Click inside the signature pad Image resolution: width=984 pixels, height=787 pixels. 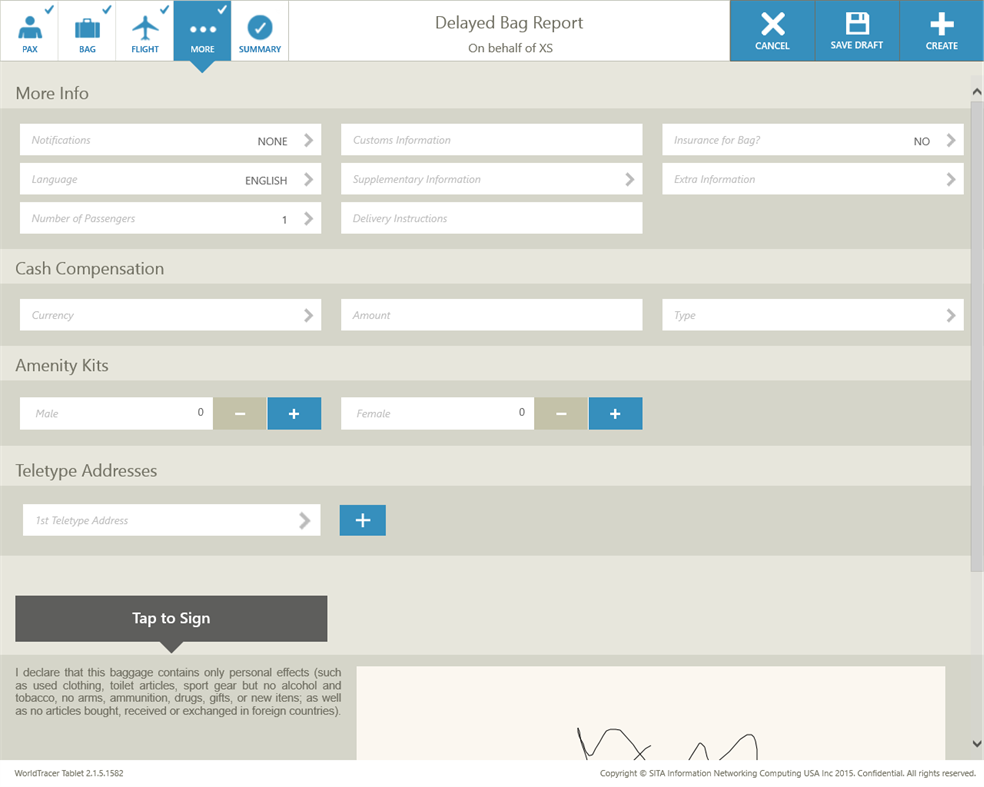click(651, 713)
